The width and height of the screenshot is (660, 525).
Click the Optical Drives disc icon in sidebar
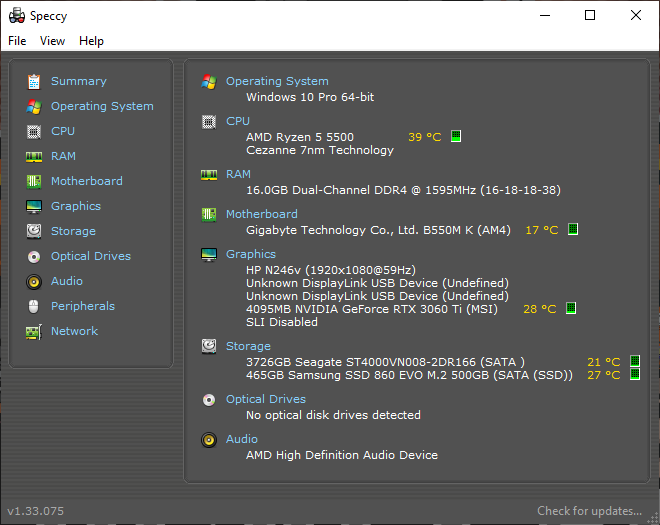[34, 256]
